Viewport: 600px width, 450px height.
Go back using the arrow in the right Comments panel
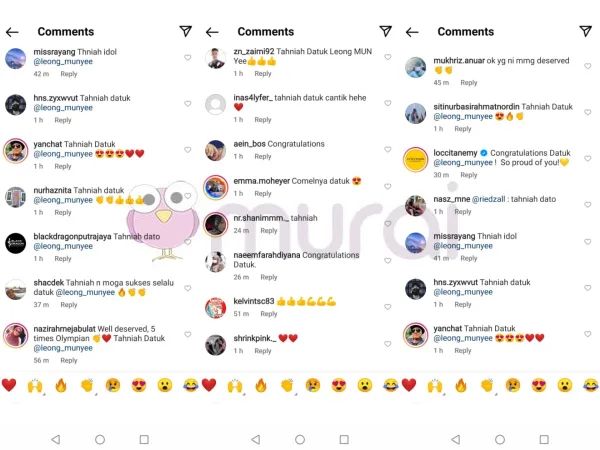coord(412,32)
